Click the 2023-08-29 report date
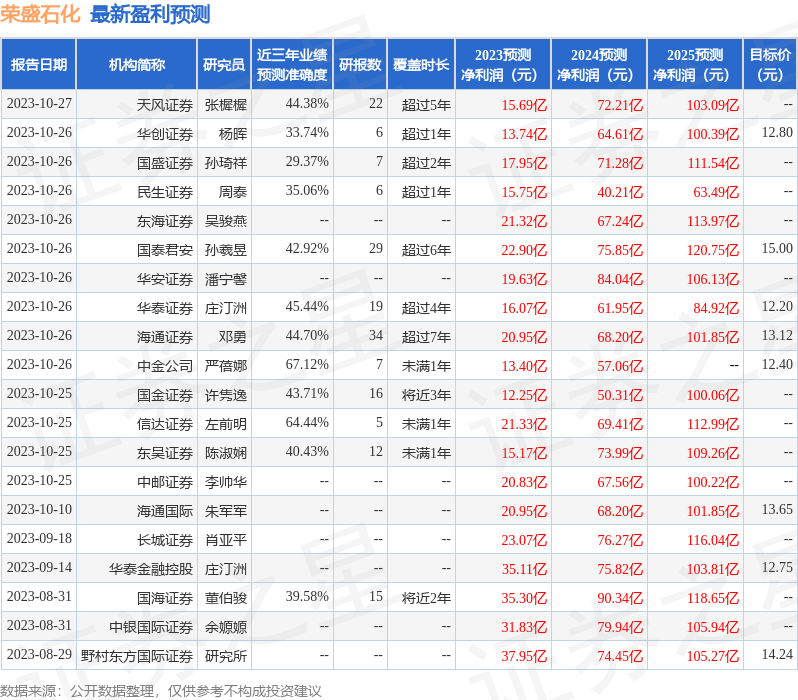 coord(39,655)
